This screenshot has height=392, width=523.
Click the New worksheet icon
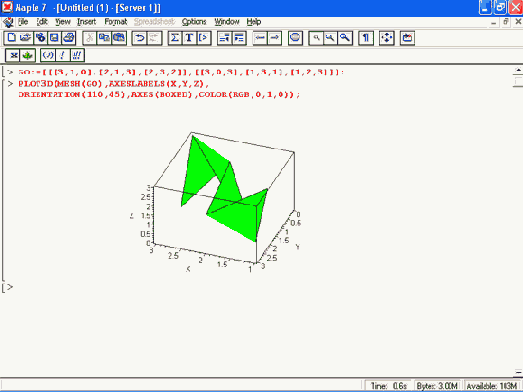pyautogui.click(x=11, y=38)
